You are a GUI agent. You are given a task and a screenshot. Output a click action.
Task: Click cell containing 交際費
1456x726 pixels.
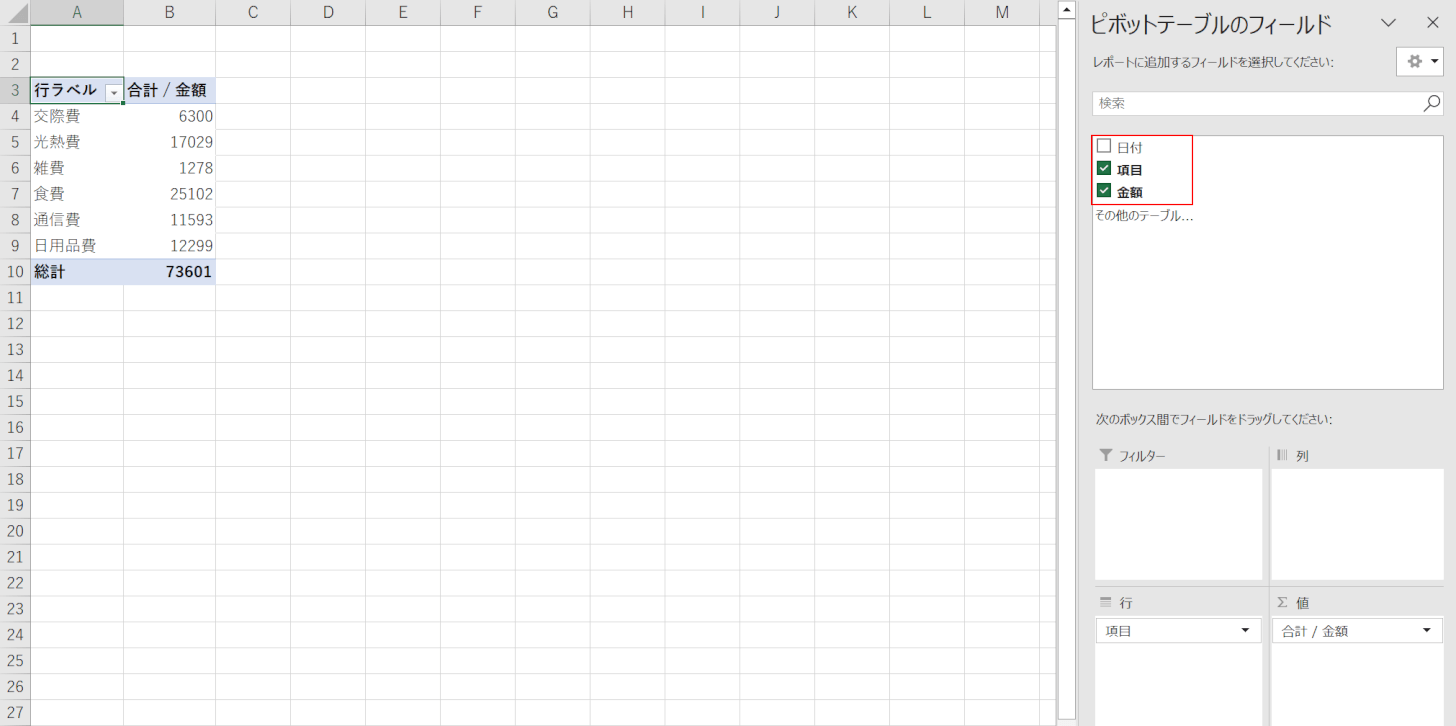[77, 116]
